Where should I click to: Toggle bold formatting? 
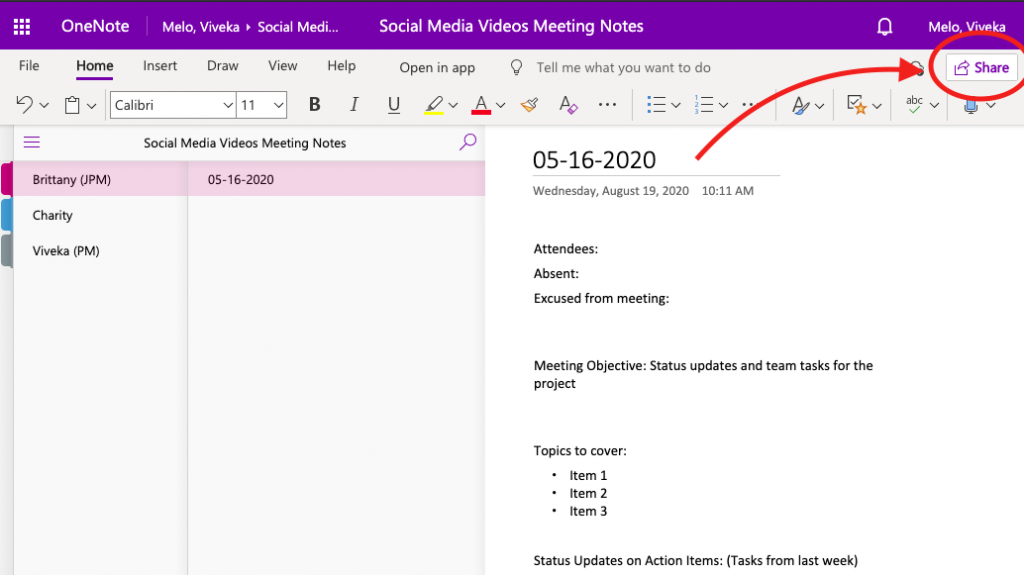click(315, 105)
